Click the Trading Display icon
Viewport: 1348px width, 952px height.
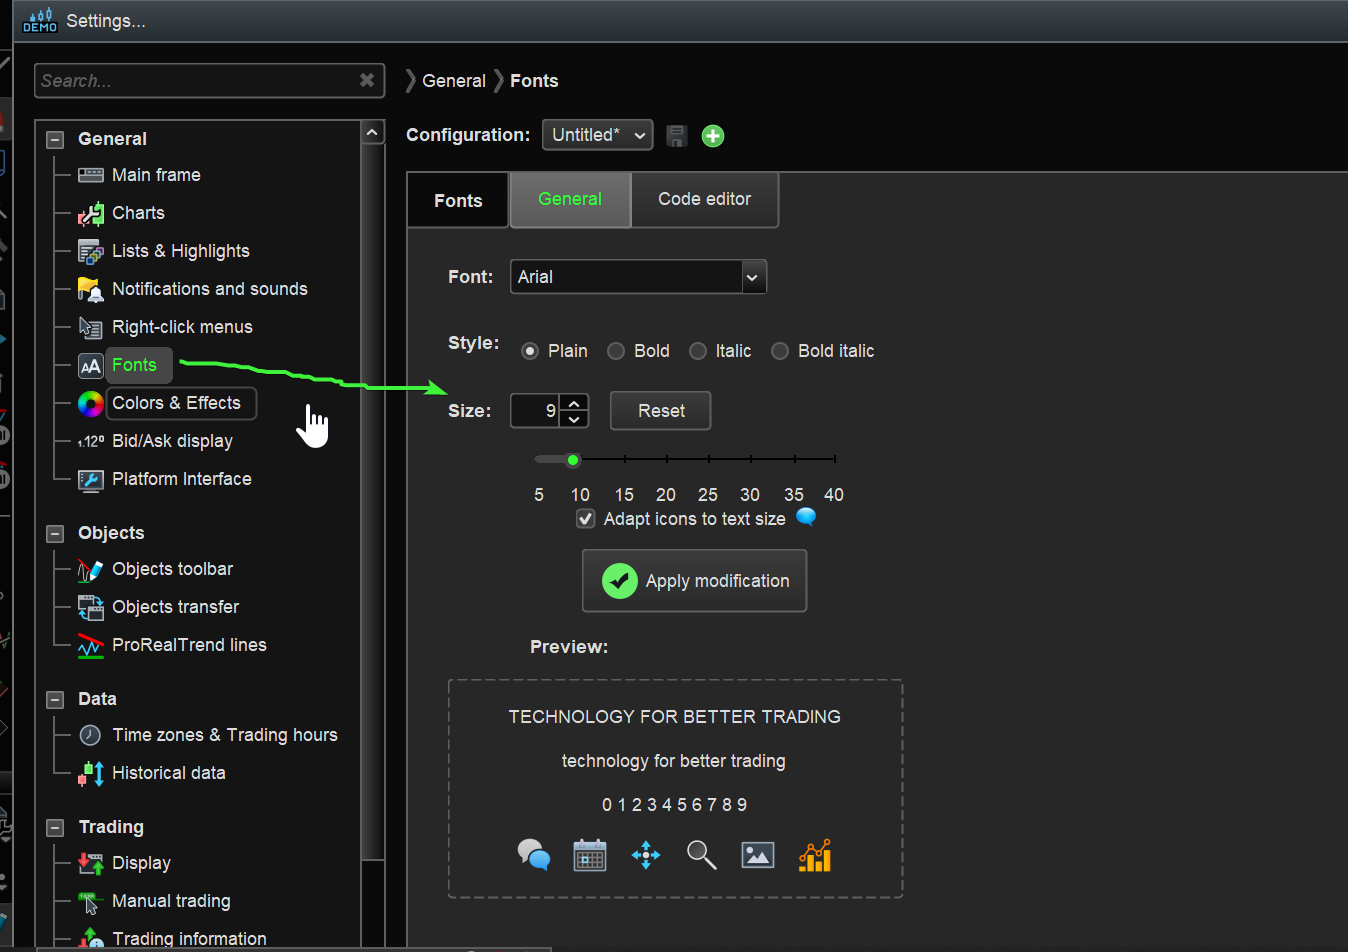point(91,863)
